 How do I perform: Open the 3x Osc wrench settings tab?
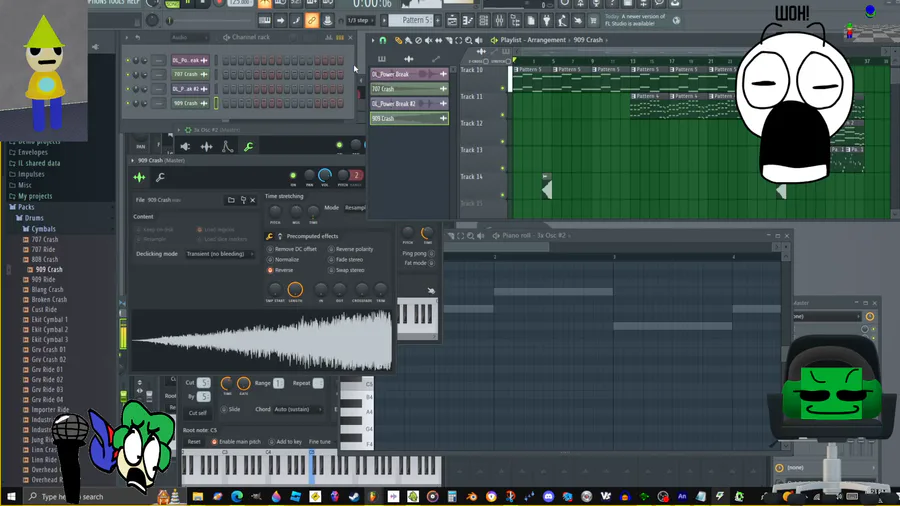point(249,147)
